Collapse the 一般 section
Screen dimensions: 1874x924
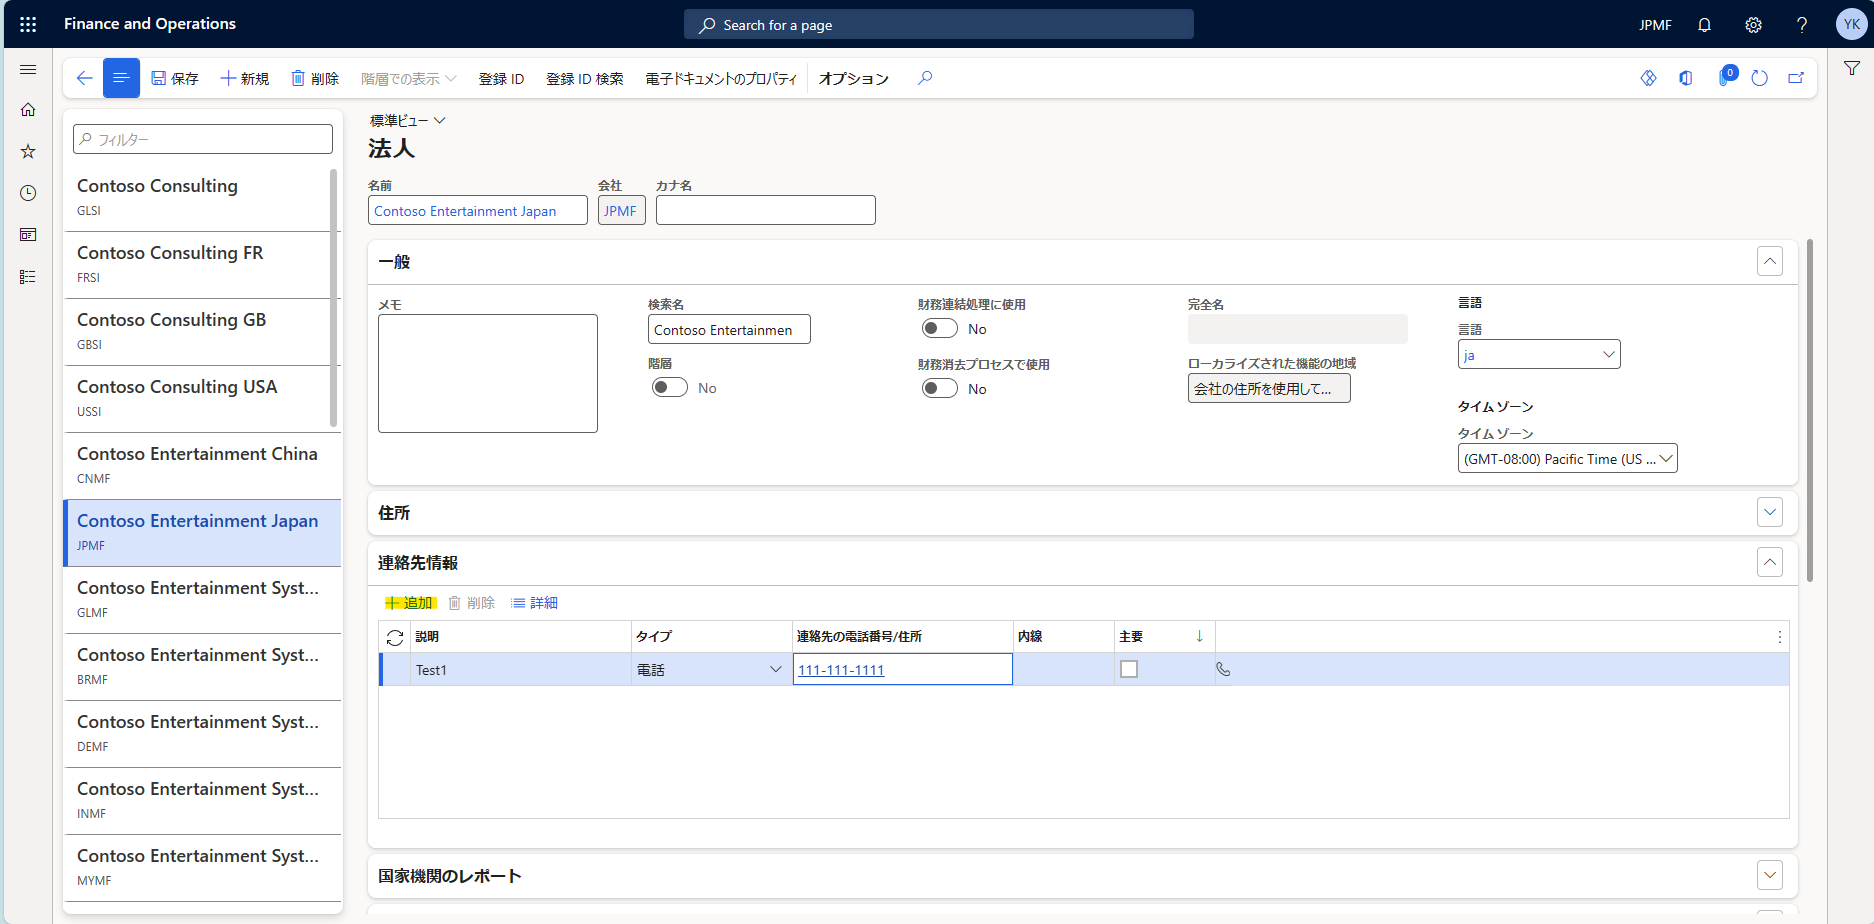pos(1770,262)
